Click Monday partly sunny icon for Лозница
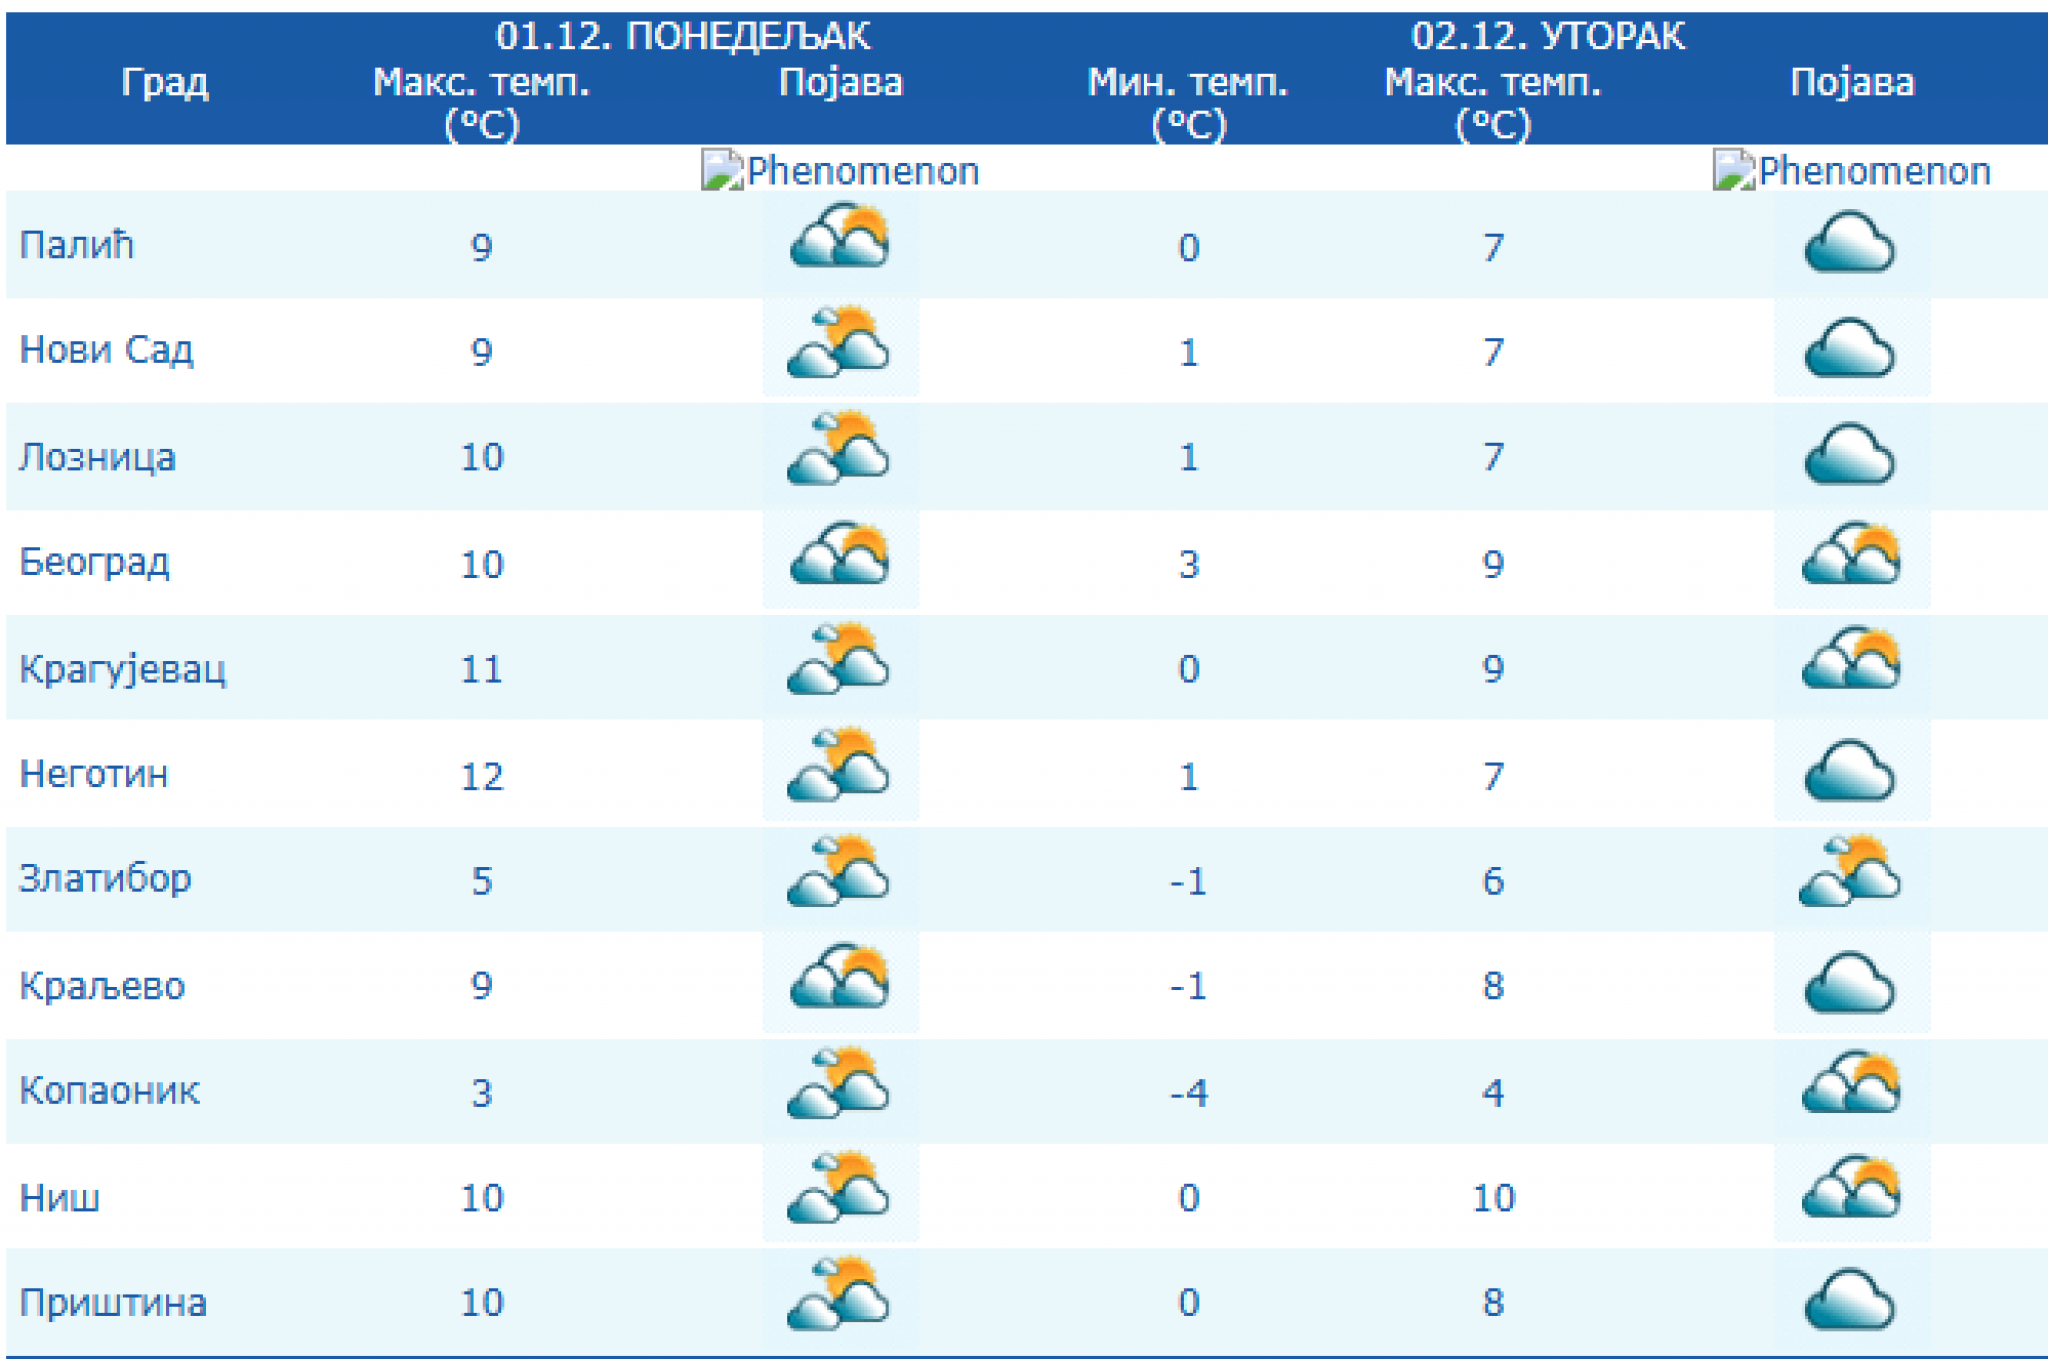This screenshot has height=1359, width=2048. coord(839,450)
